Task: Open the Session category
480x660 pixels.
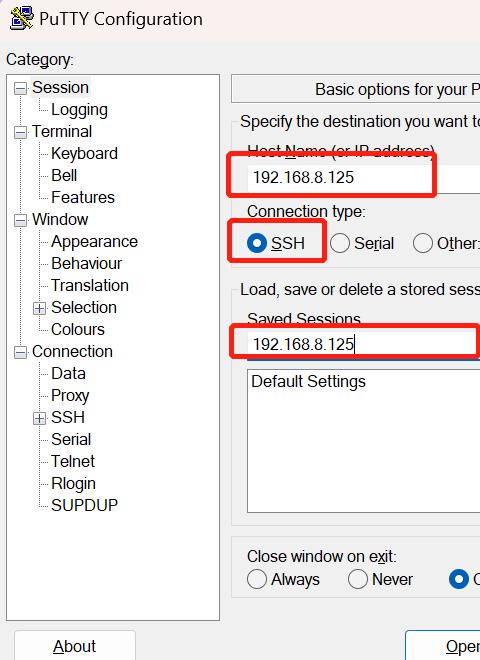Action: pos(60,88)
